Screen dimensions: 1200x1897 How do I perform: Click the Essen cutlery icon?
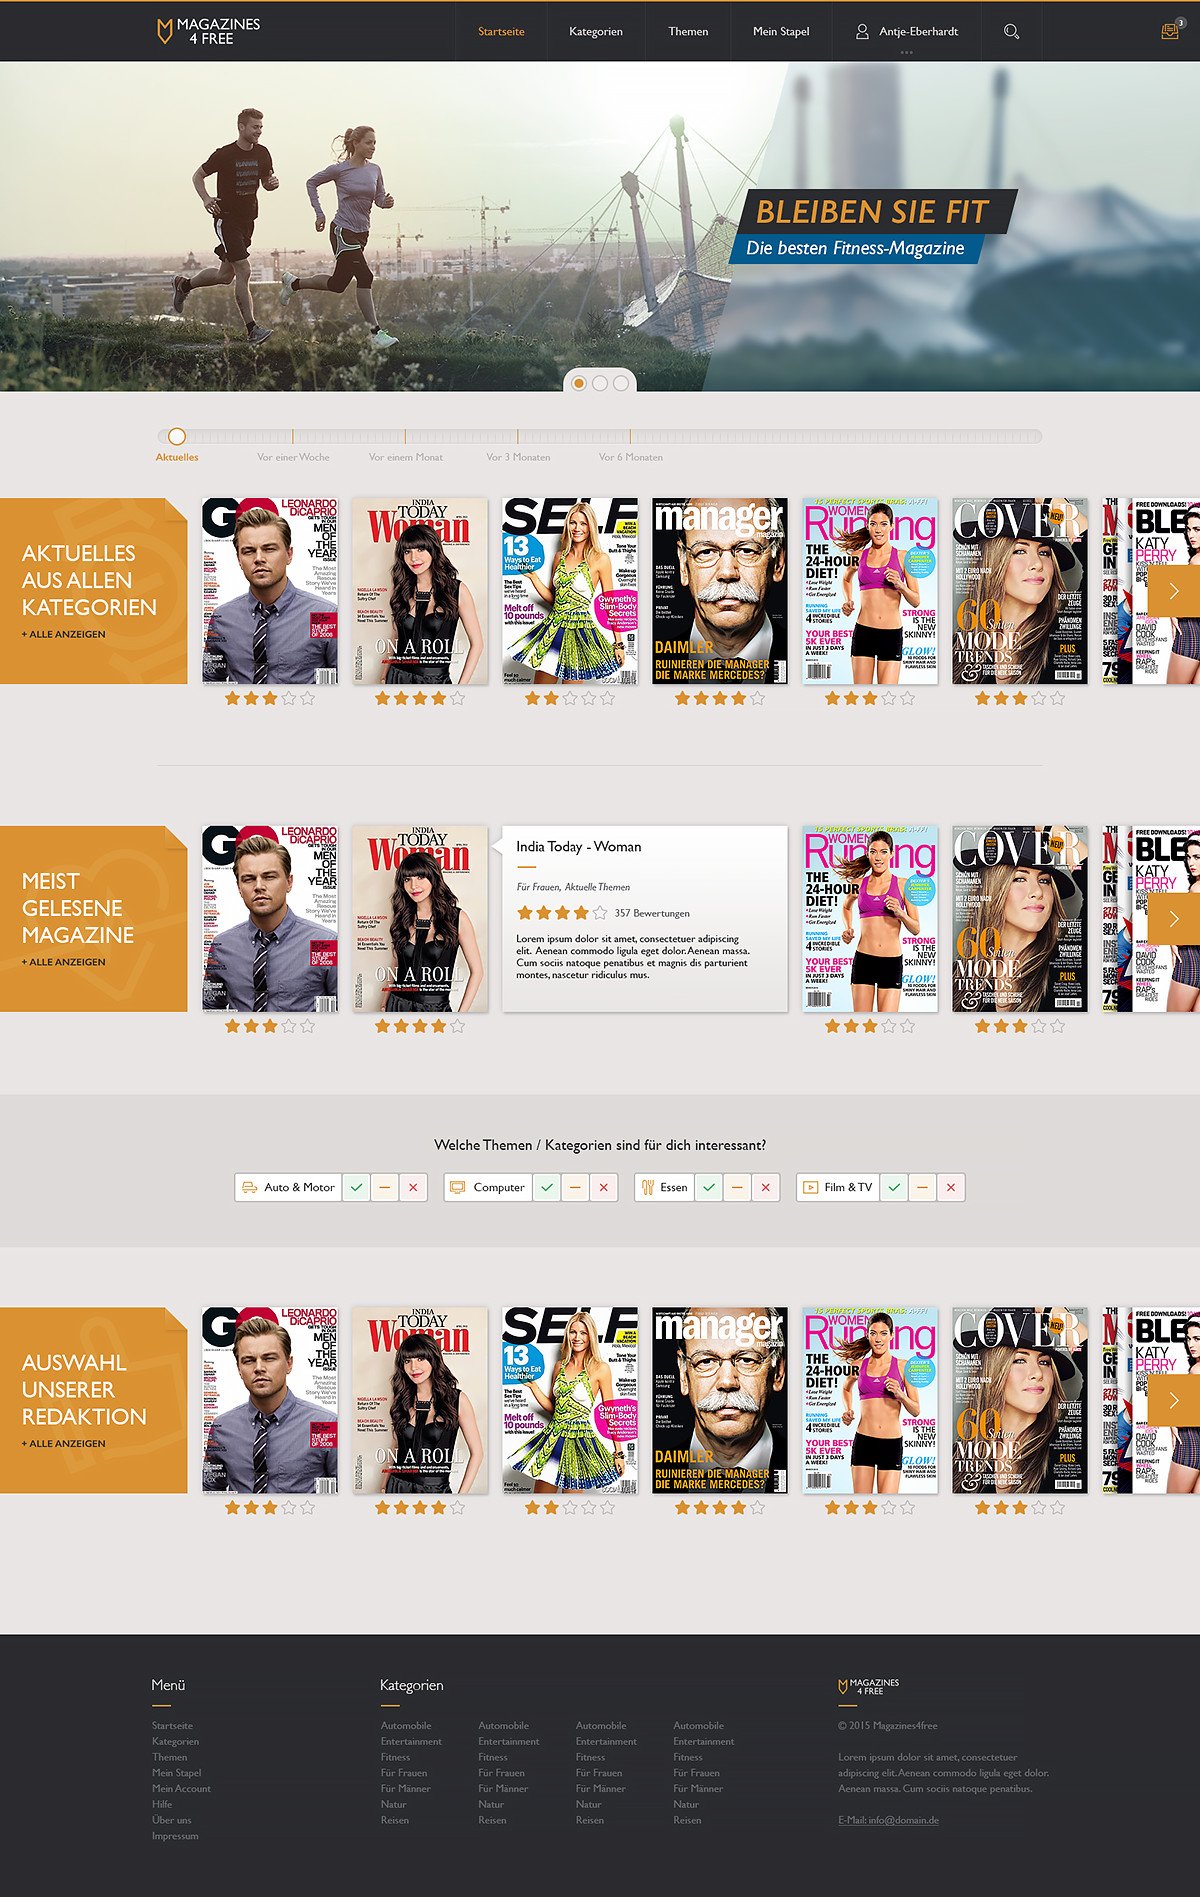tap(647, 1187)
